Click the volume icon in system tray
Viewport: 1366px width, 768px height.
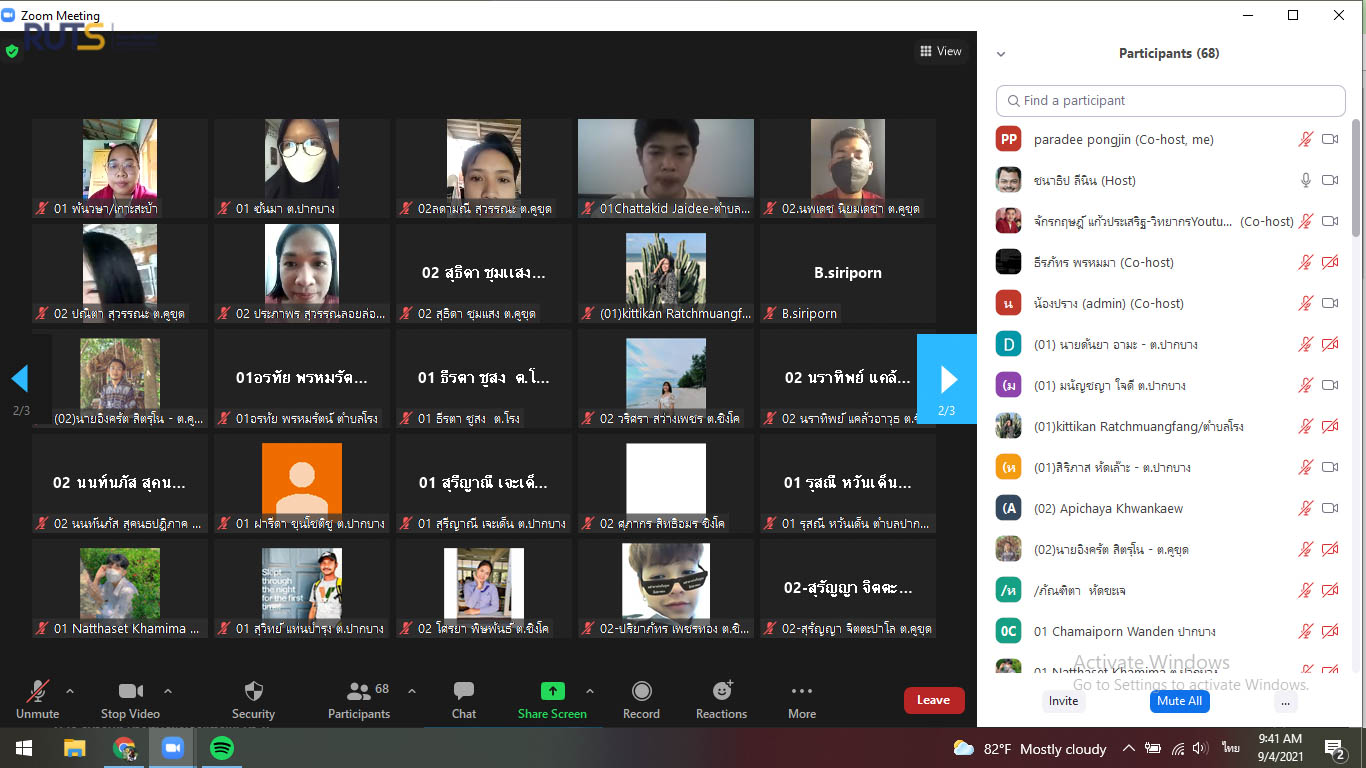pyautogui.click(x=1201, y=748)
